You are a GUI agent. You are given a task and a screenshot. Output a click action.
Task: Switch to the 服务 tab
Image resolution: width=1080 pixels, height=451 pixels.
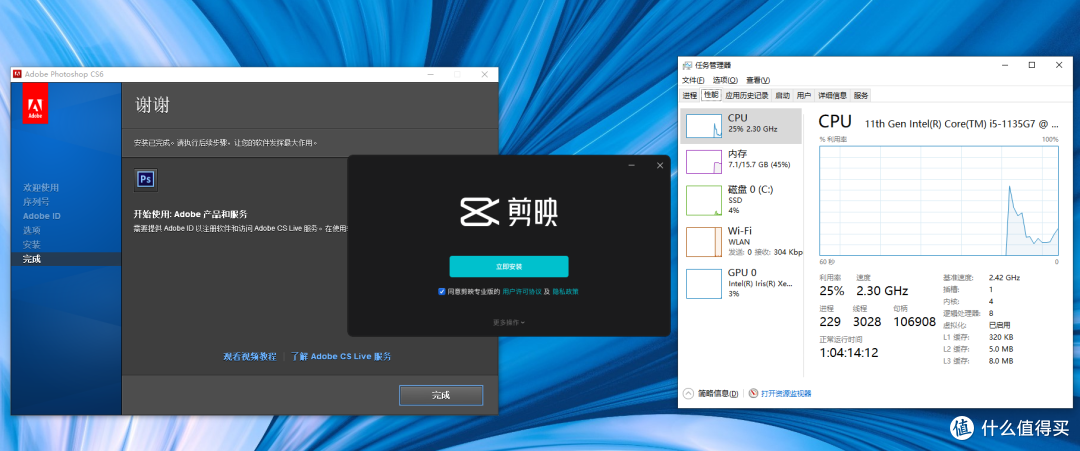tap(861, 96)
